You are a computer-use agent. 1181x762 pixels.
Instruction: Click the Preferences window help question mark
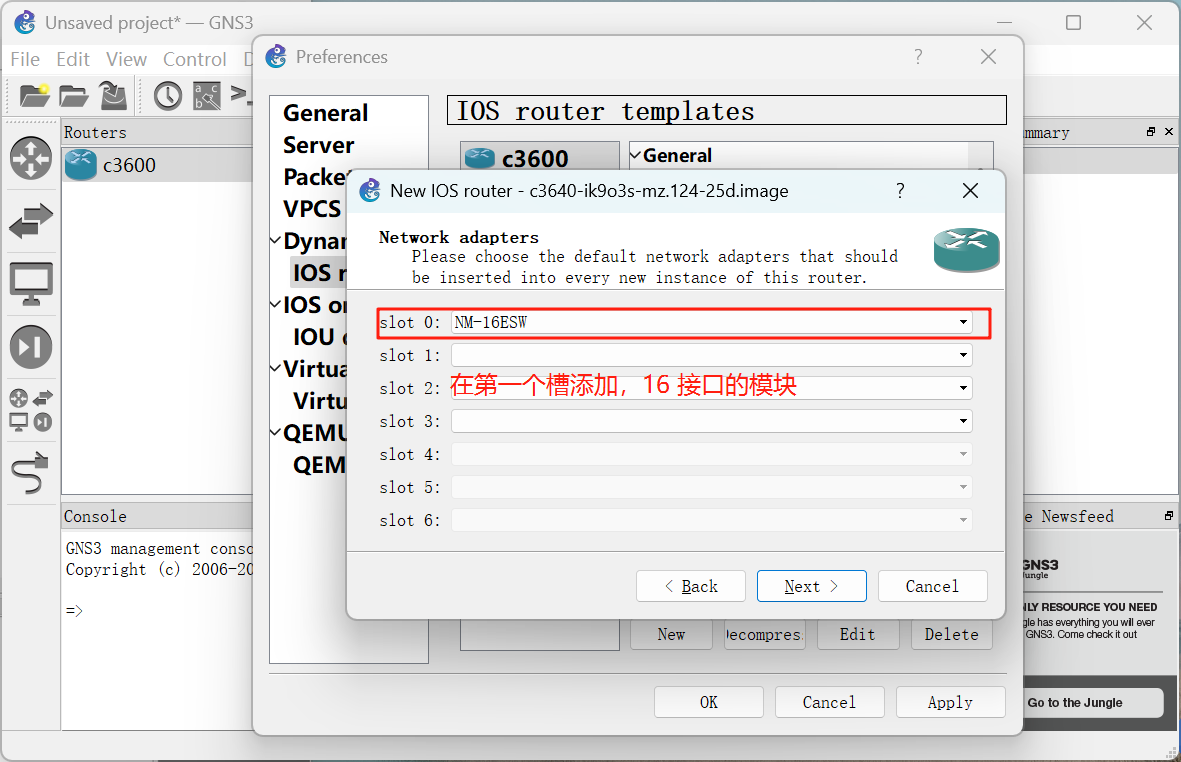[x=918, y=56]
